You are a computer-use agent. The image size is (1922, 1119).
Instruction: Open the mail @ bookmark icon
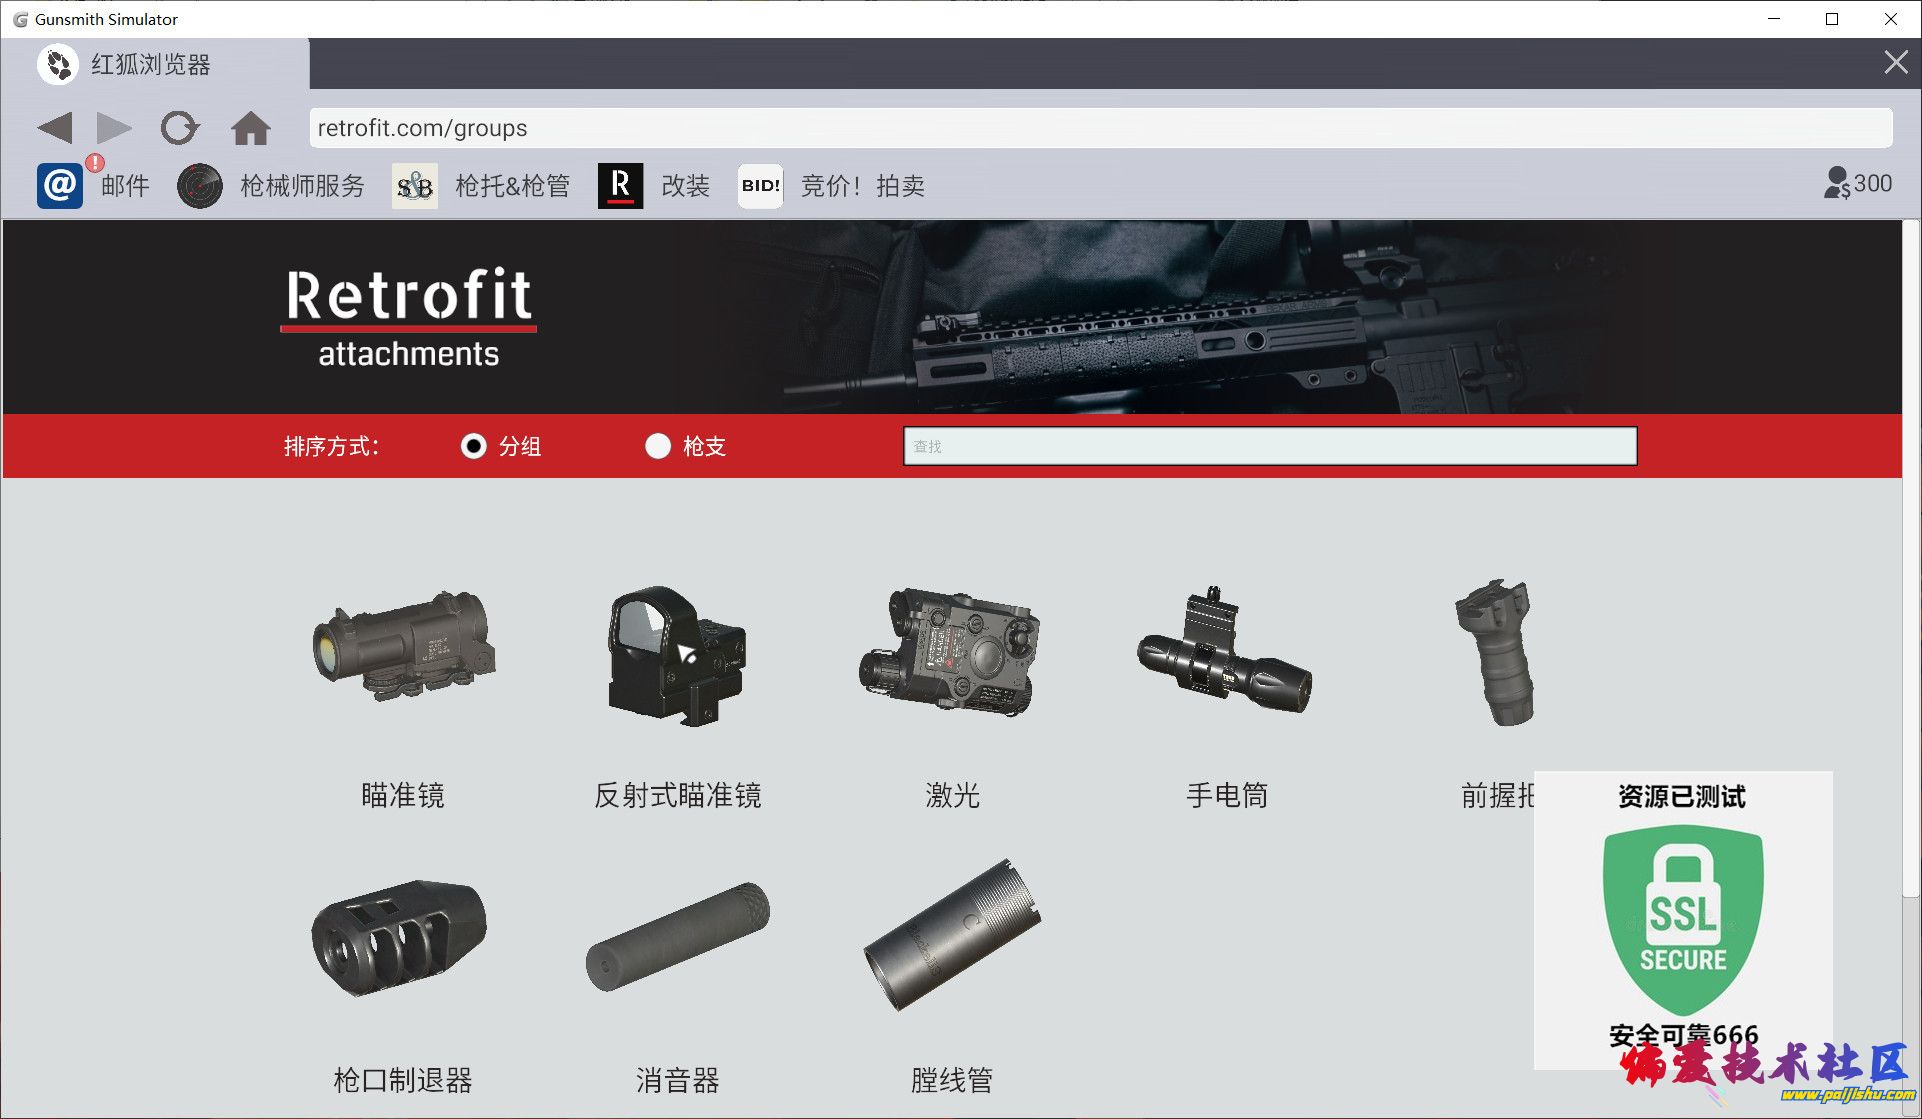60,186
